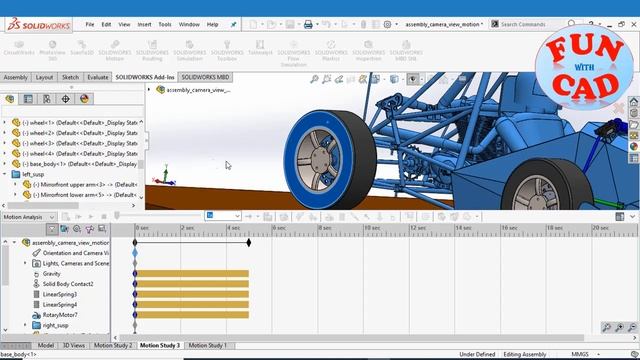This screenshot has width=640, height=360.
Task: Click timeline Zoom In magnifier
Action: coord(619,327)
